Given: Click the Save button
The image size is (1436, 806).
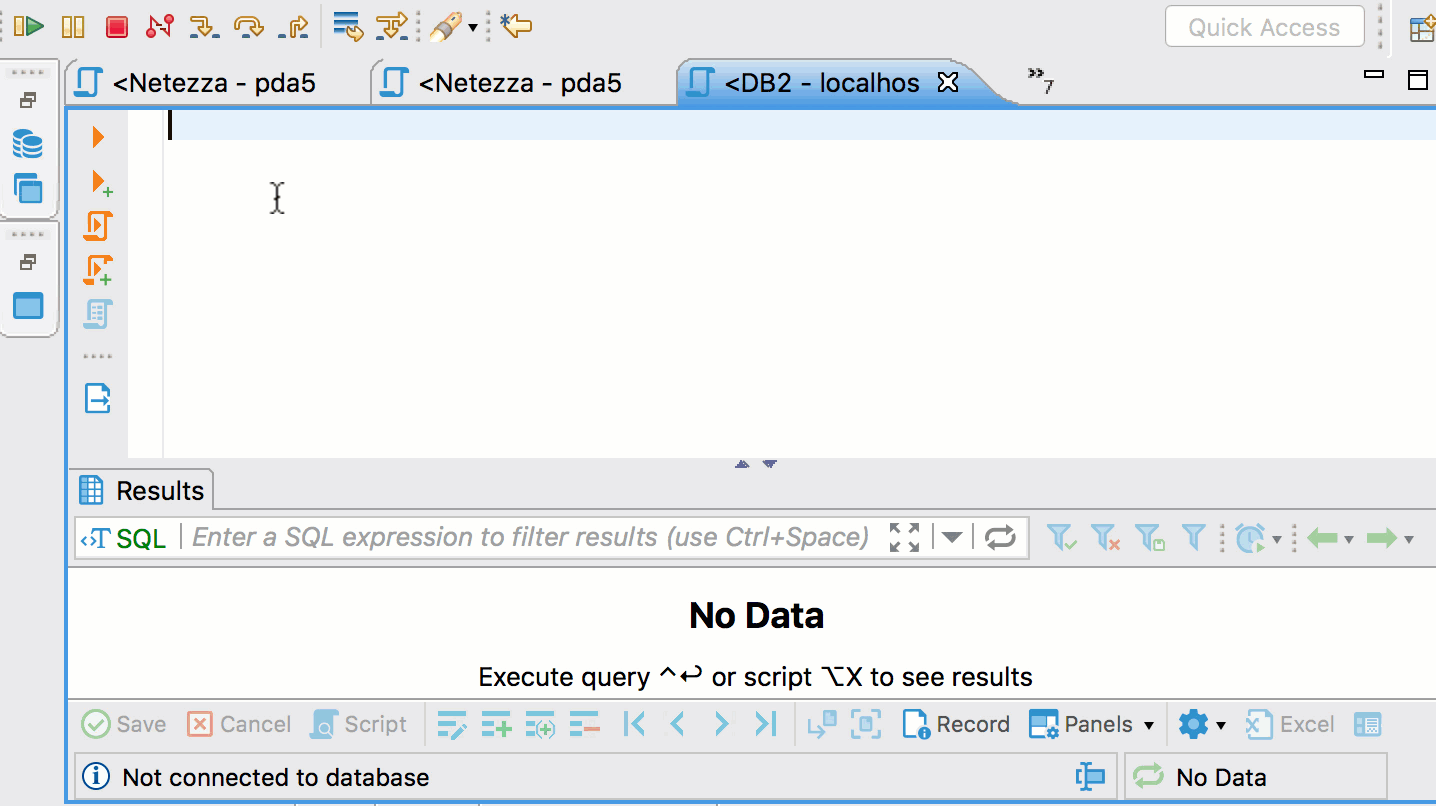Looking at the screenshot, I should coord(124,724).
